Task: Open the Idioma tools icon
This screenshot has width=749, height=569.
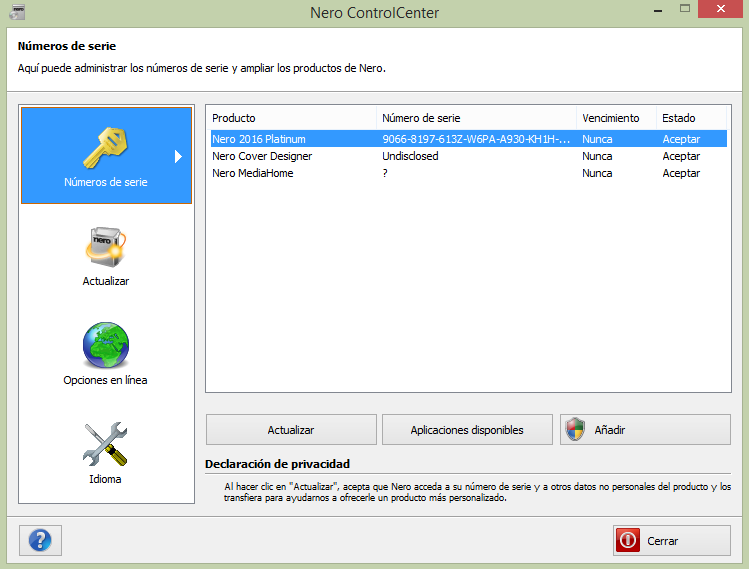Action: 105,444
